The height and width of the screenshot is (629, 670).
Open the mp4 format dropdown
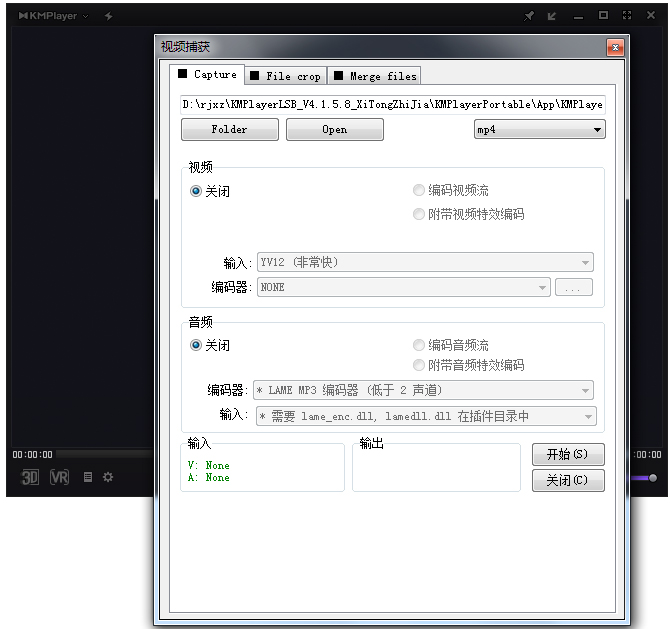539,130
